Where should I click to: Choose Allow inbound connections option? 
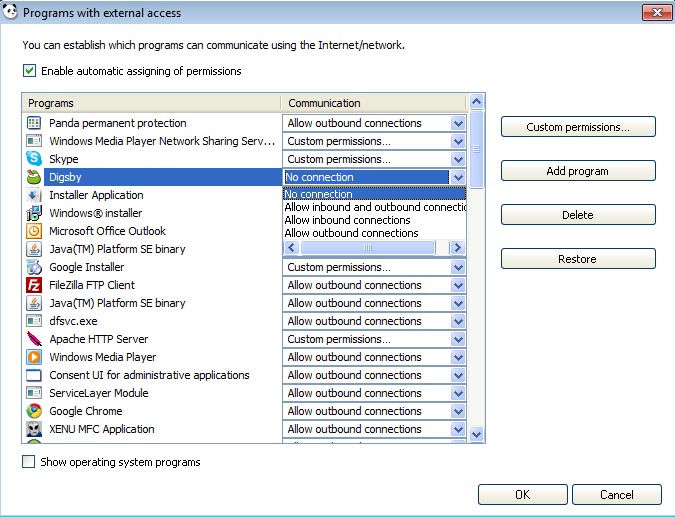click(x=375, y=220)
